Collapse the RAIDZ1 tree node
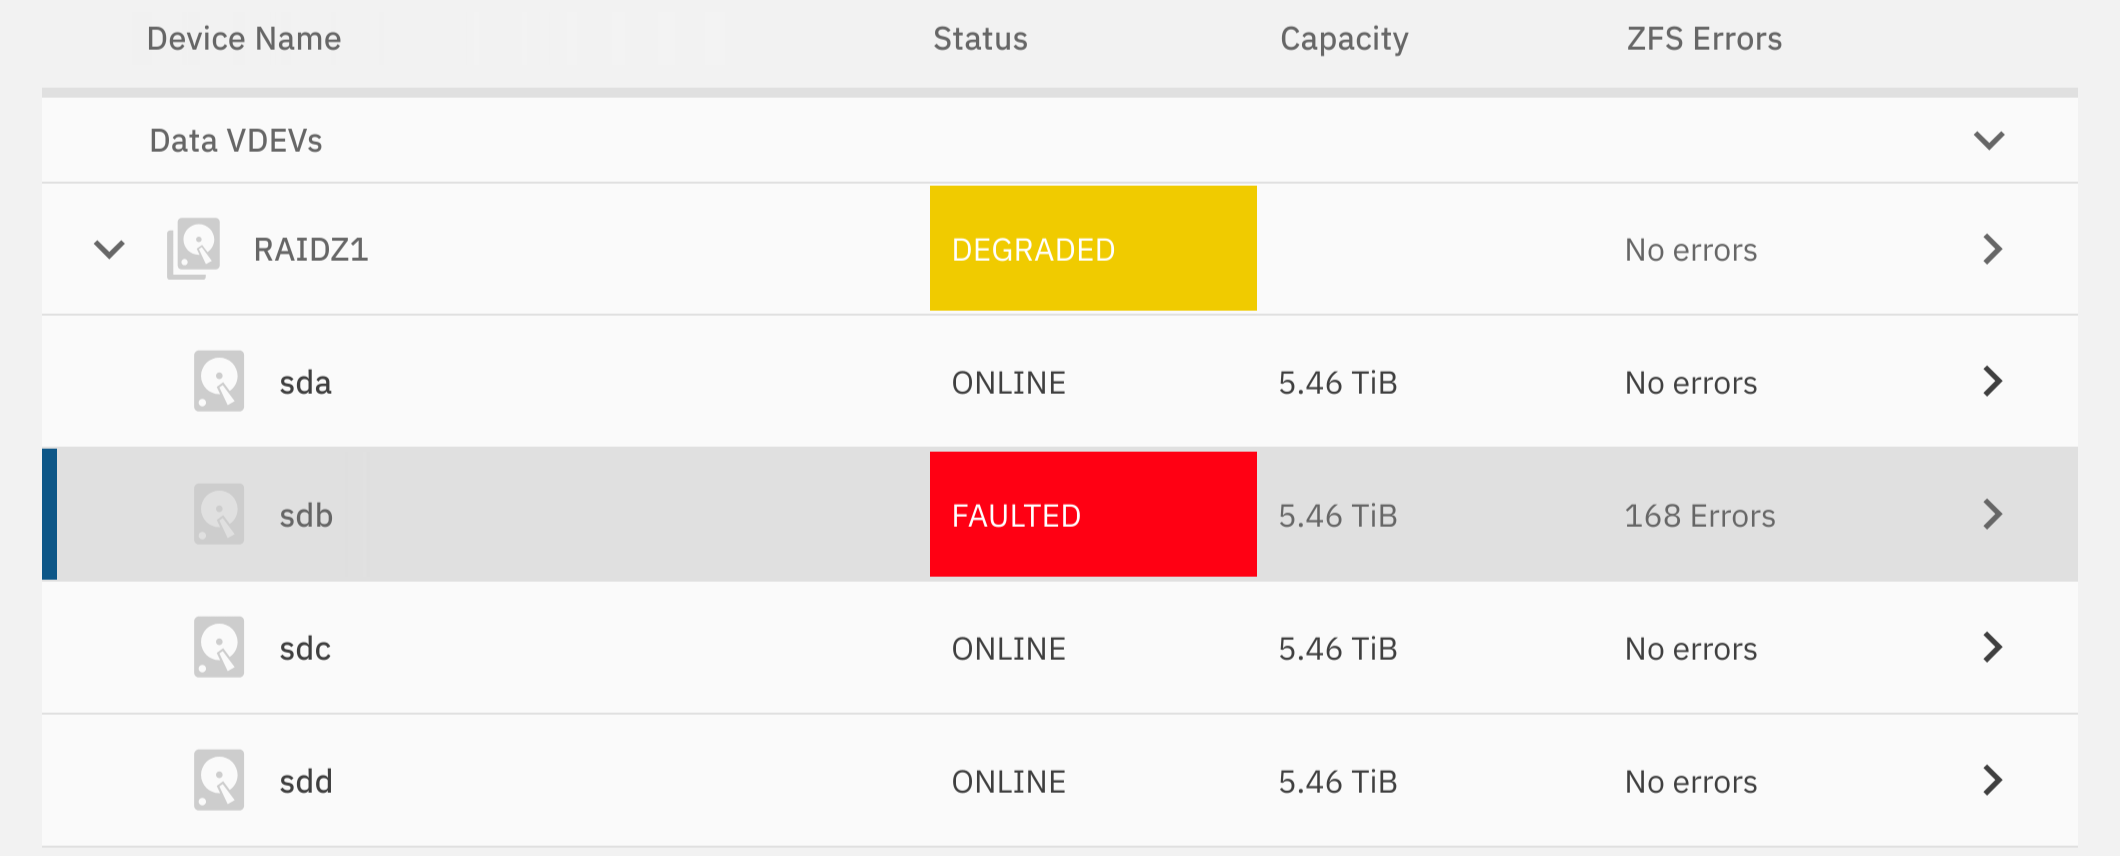The height and width of the screenshot is (856, 2120). pyautogui.click(x=109, y=249)
